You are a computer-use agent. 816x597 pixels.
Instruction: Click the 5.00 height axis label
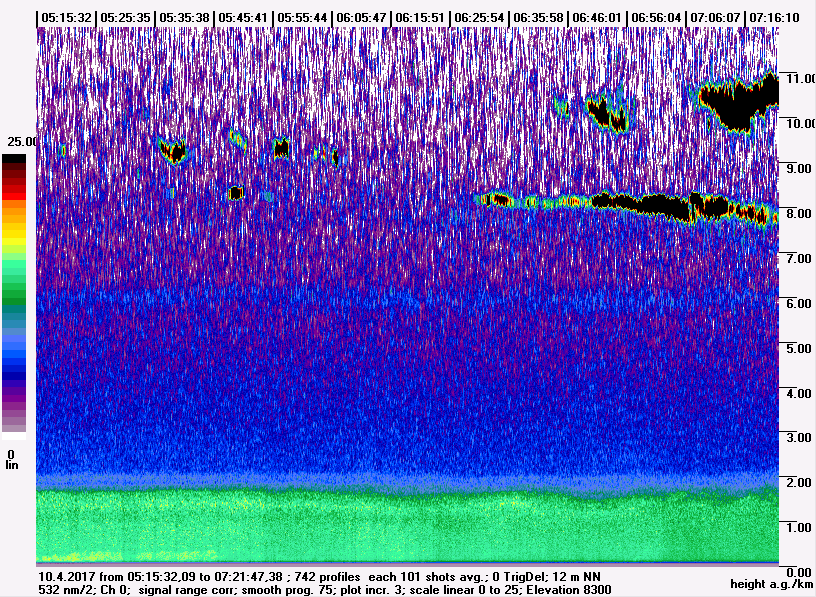[x=799, y=348]
